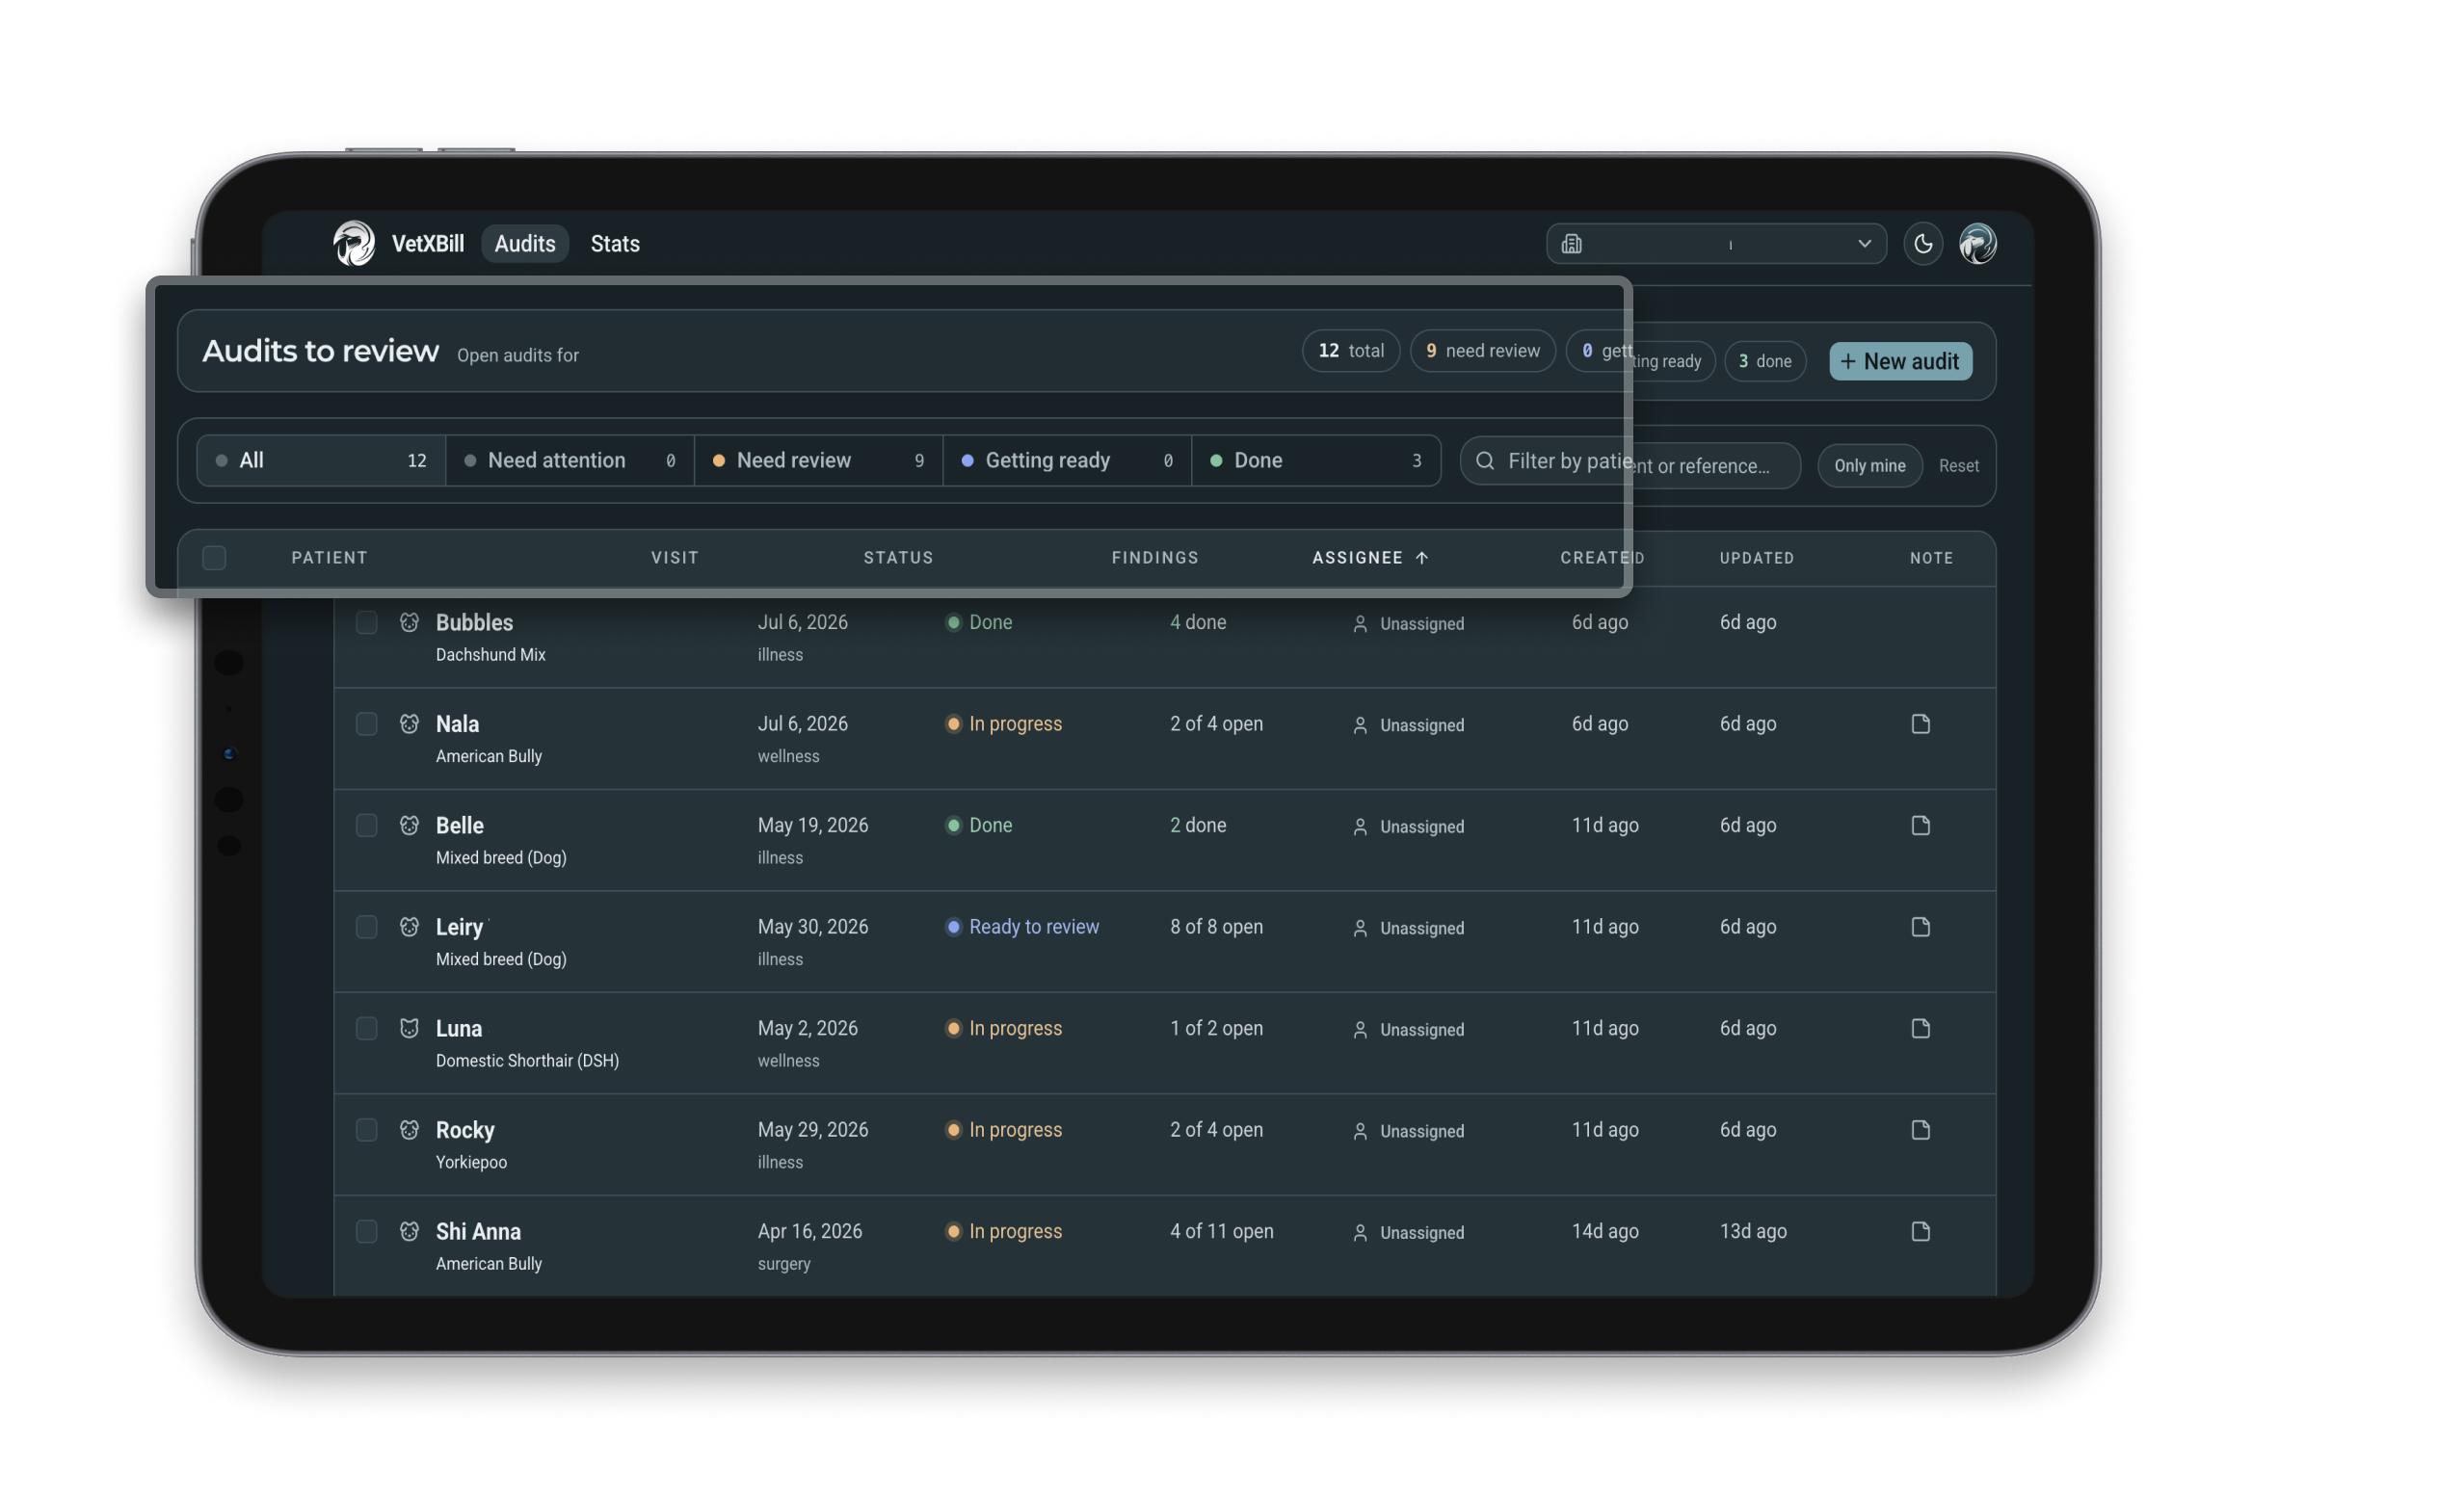2464x1497 pixels.
Task: Click the clinic building icon in selector
Action: click(x=1572, y=244)
